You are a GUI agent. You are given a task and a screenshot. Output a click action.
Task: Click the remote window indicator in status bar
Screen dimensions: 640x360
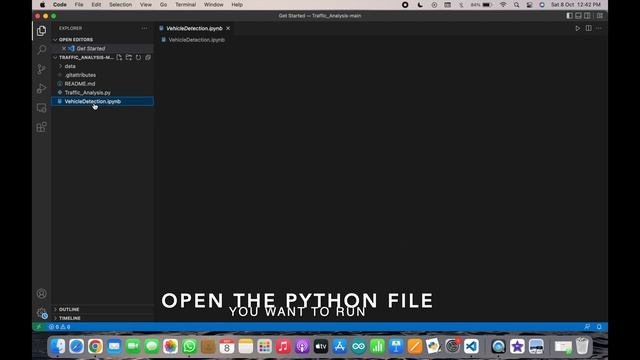point(39,327)
